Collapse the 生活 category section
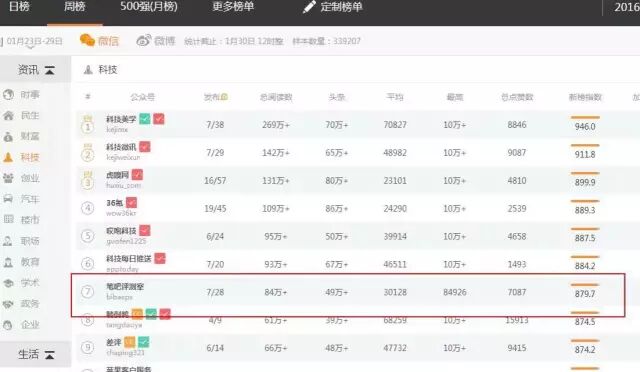Screen dimensions: 640x372 tap(50, 355)
